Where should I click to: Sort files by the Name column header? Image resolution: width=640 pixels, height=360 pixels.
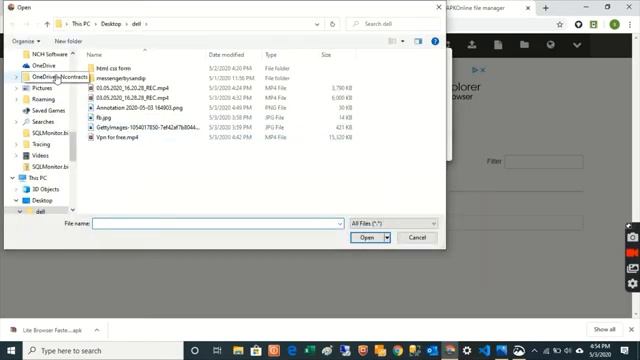[x=94, y=55]
